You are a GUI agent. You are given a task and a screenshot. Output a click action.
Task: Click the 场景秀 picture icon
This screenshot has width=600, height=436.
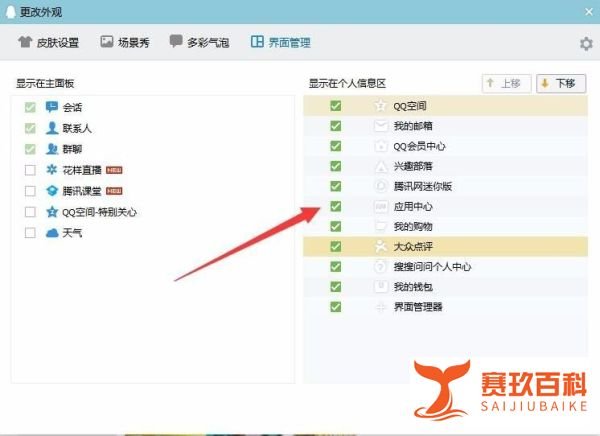(x=107, y=41)
